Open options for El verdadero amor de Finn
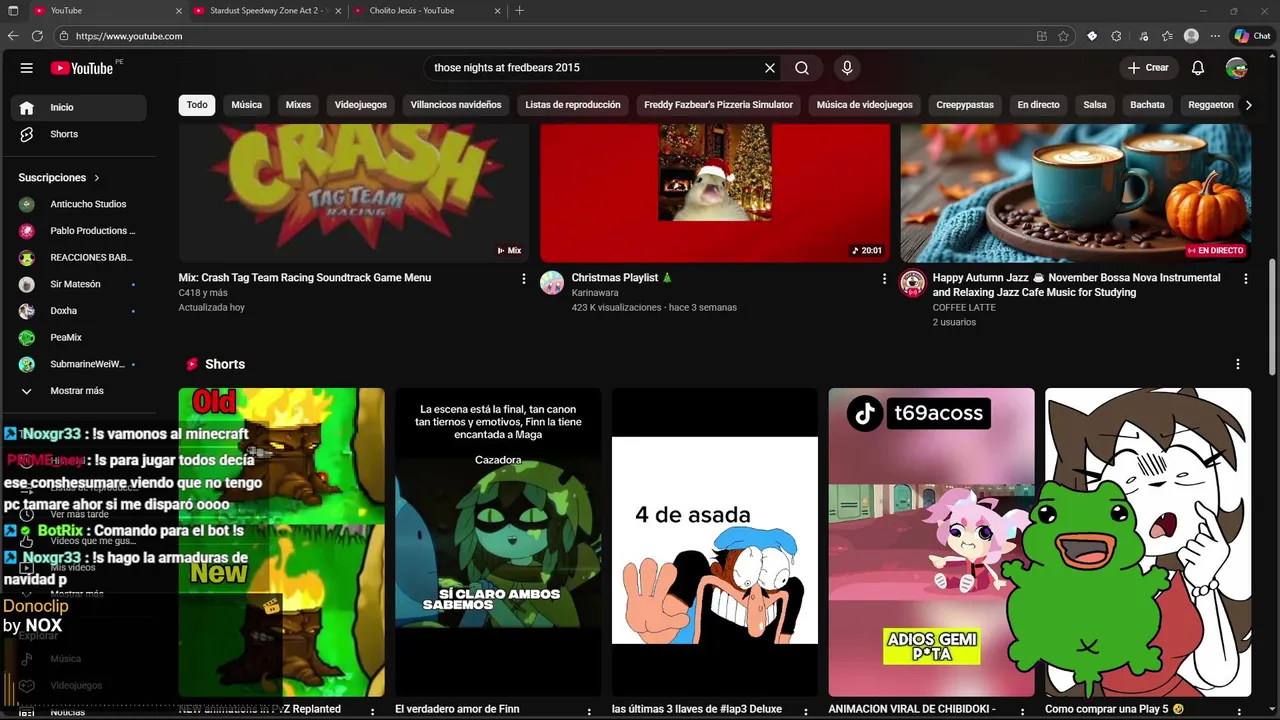The image size is (1280, 720). (589, 711)
